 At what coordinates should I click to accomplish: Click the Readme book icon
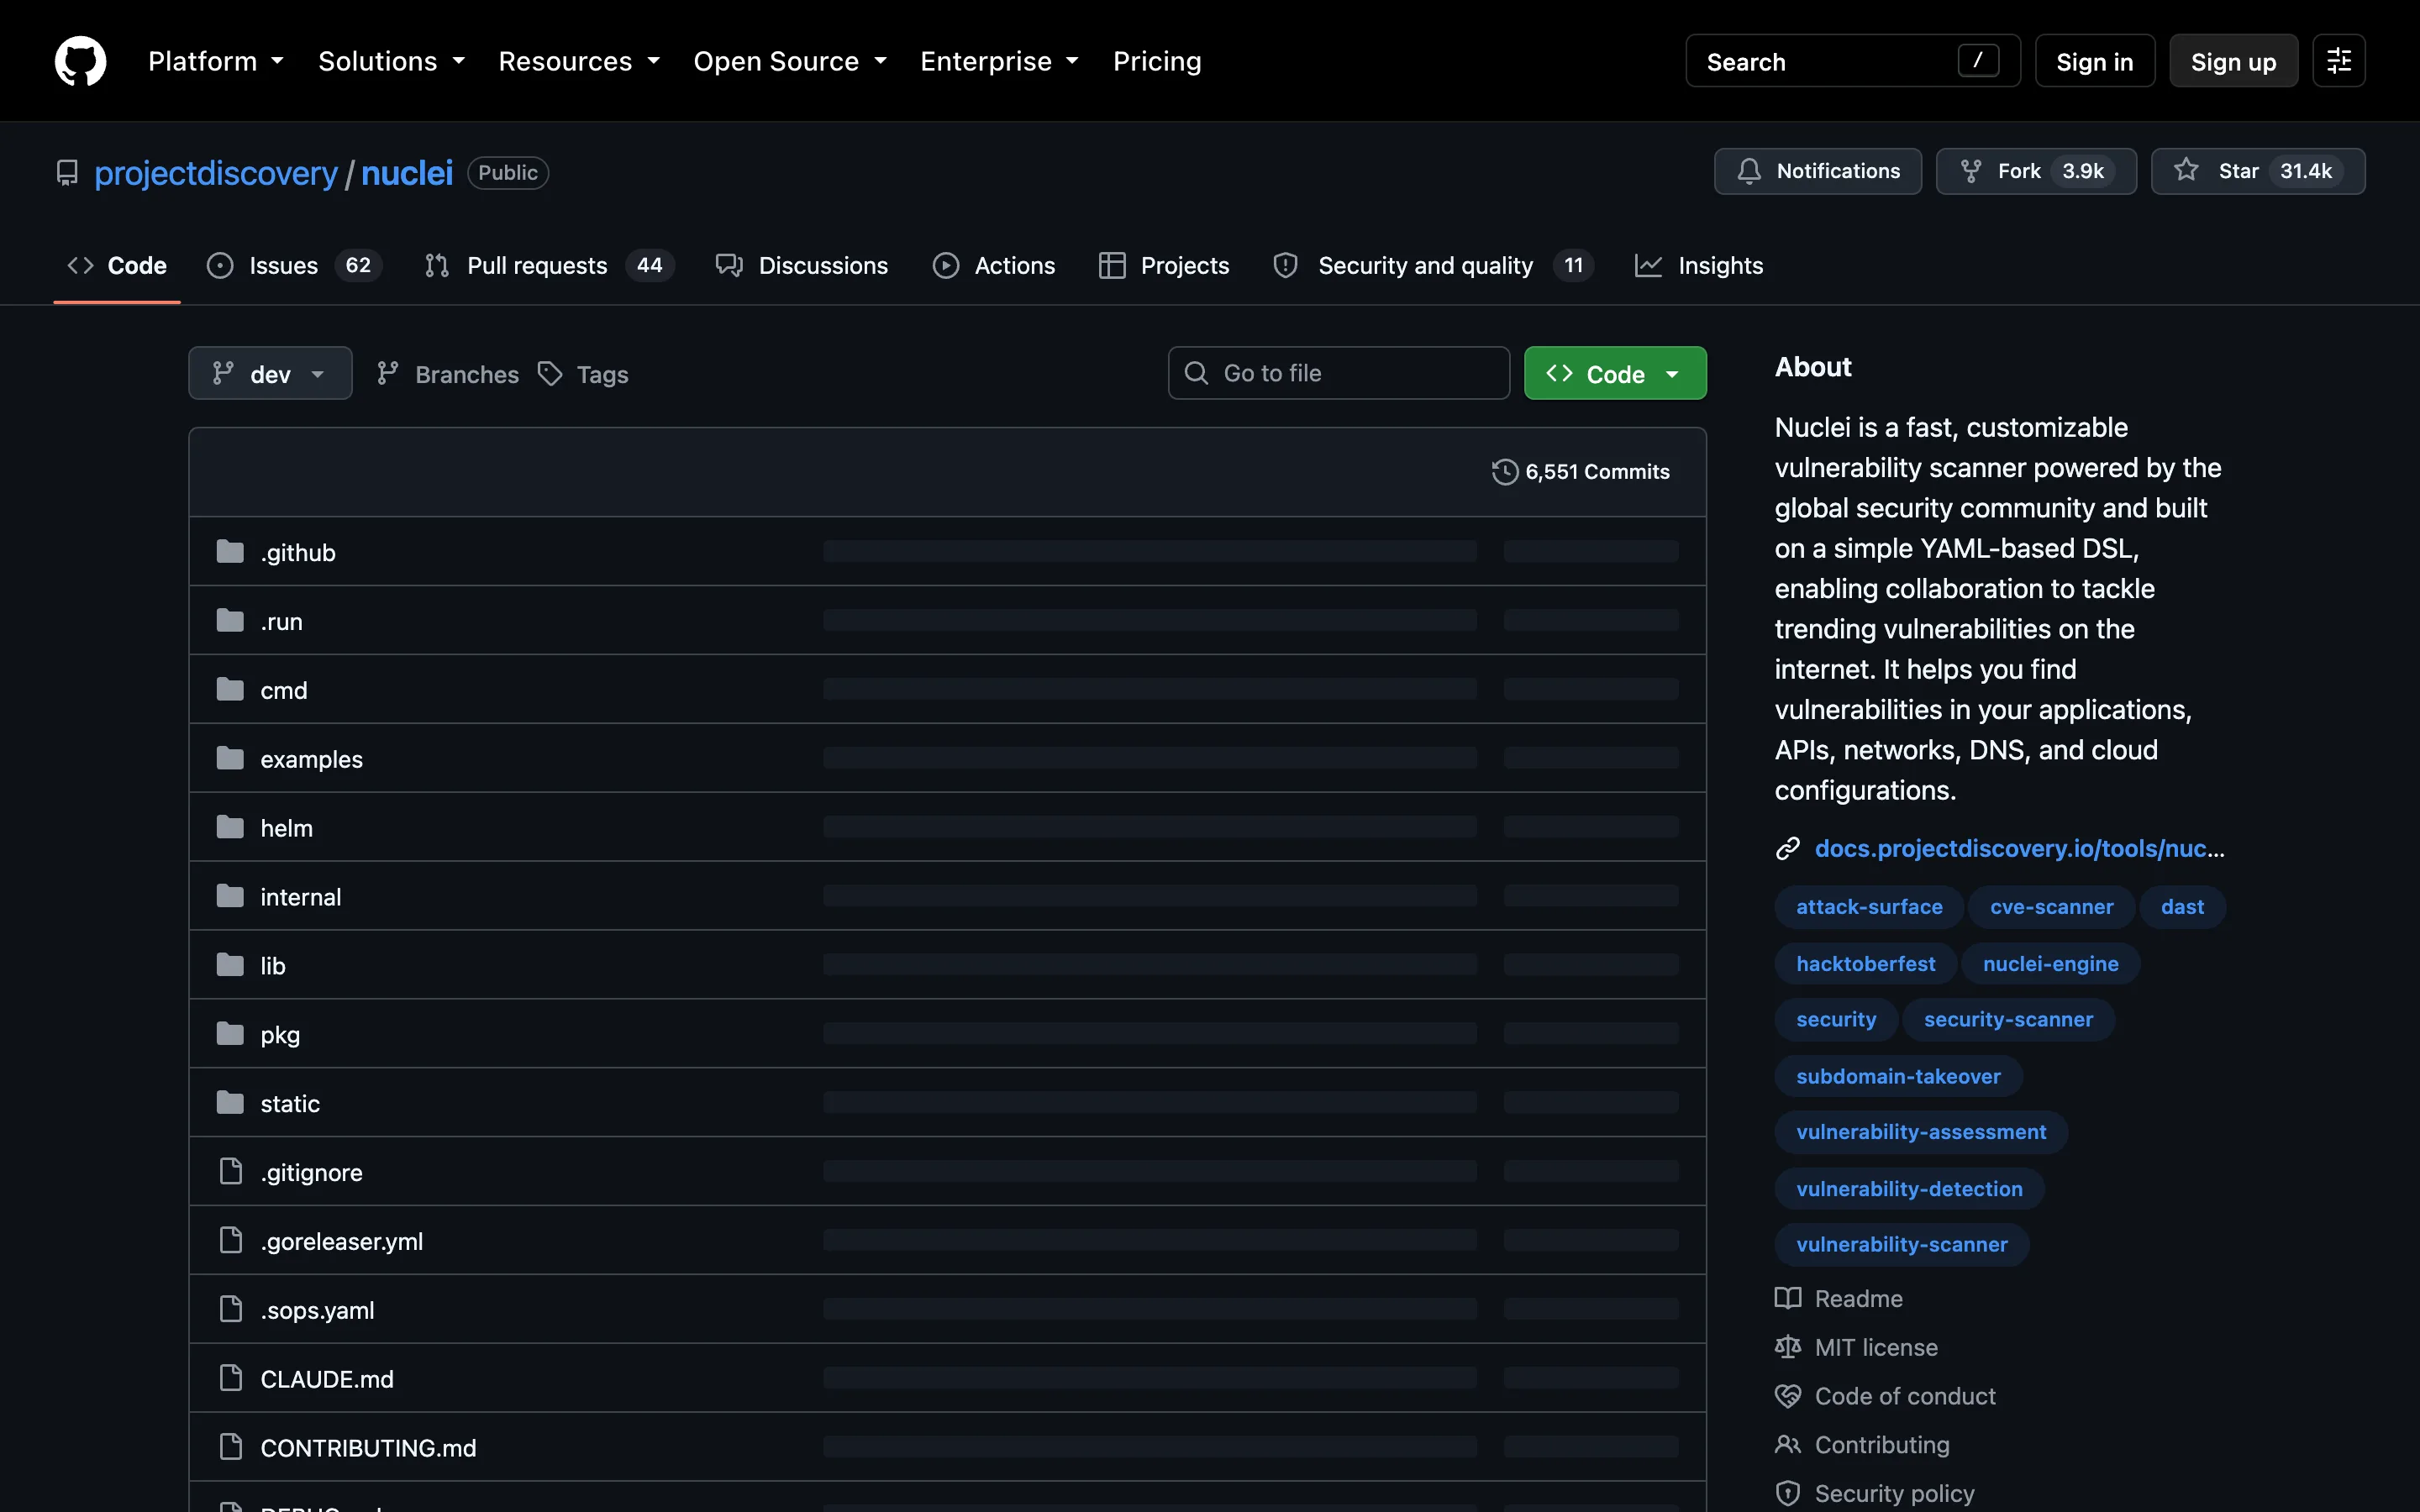coord(1787,1298)
